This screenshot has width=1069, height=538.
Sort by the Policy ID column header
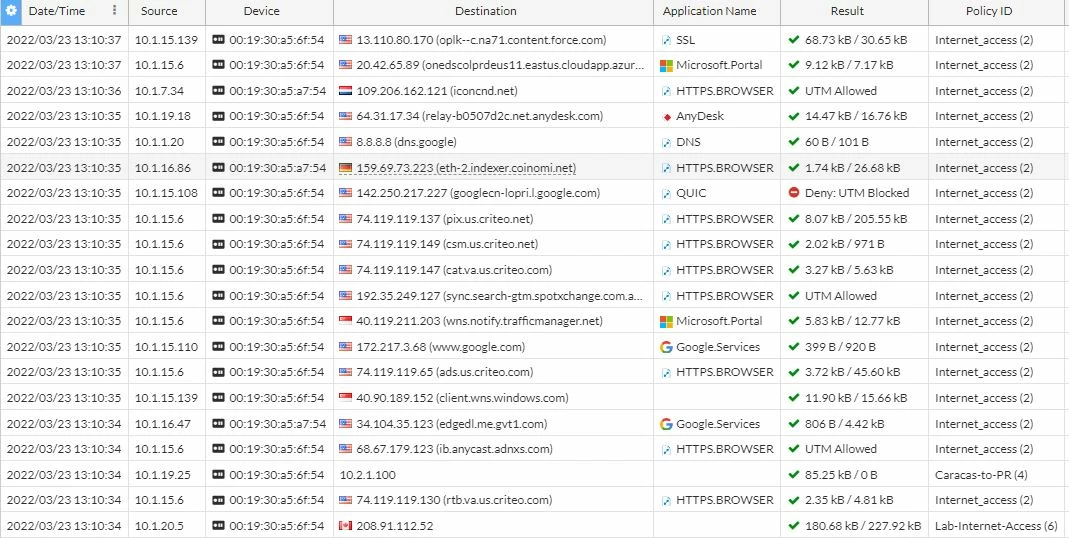(989, 11)
